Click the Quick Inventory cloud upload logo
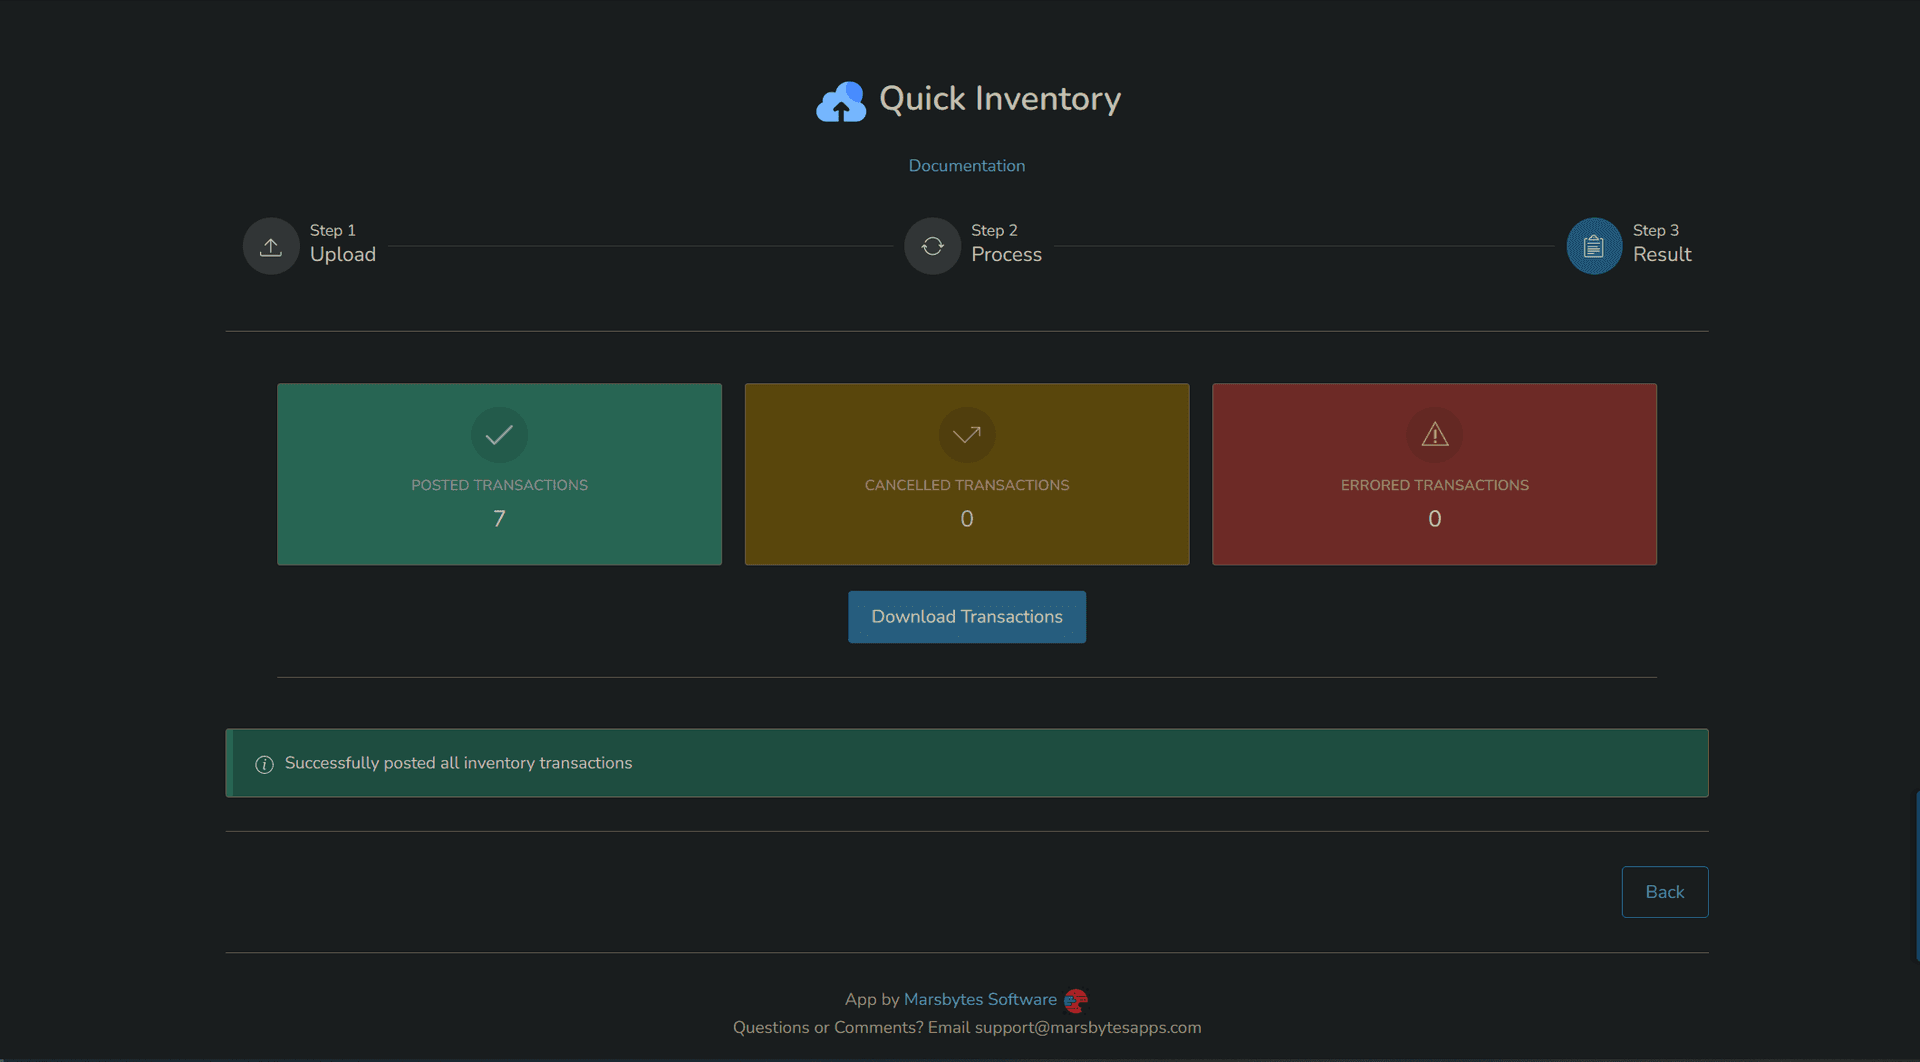 click(841, 102)
